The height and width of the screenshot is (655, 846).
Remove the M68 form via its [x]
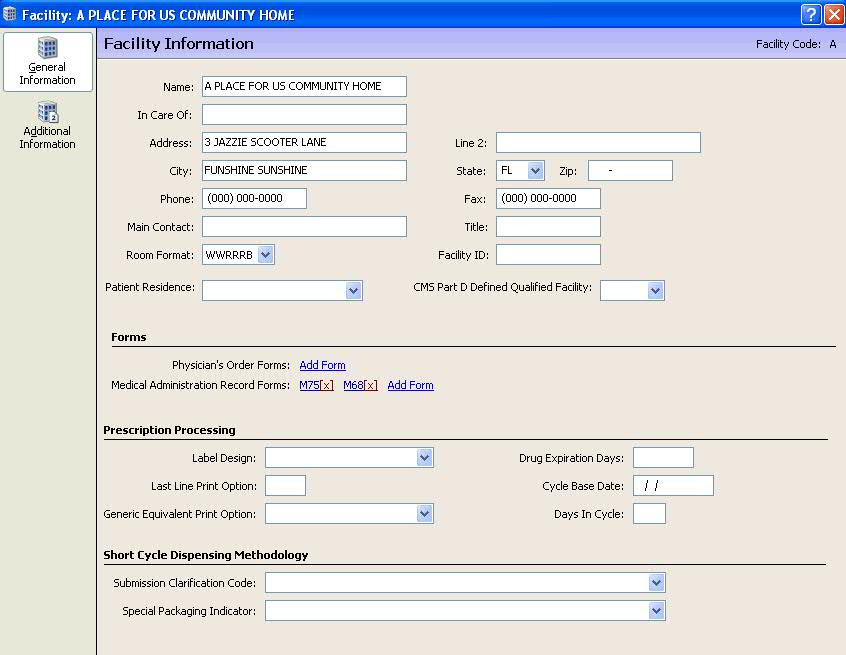(x=371, y=385)
